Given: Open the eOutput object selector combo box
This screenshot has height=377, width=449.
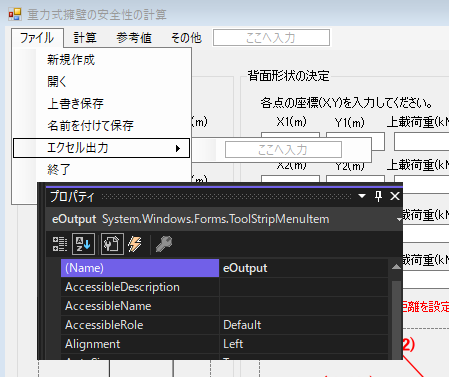Looking at the screenshot, I should (224, 219).
